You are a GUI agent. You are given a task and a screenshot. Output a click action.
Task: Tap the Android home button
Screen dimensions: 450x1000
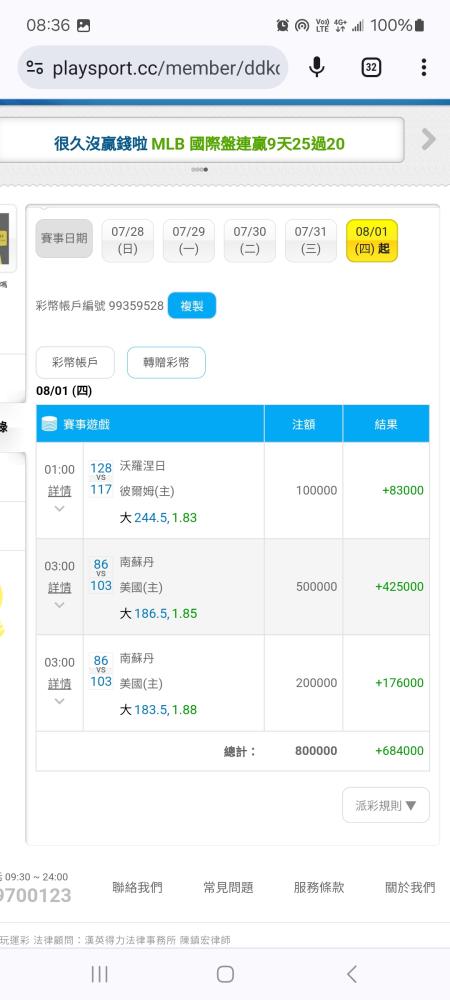pos(225,974)
